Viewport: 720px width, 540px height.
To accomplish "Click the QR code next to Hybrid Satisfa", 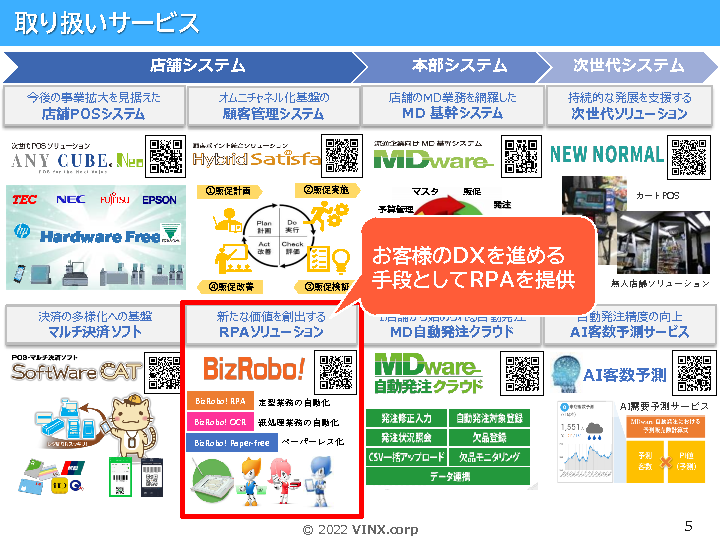I will tap(342, 156).
